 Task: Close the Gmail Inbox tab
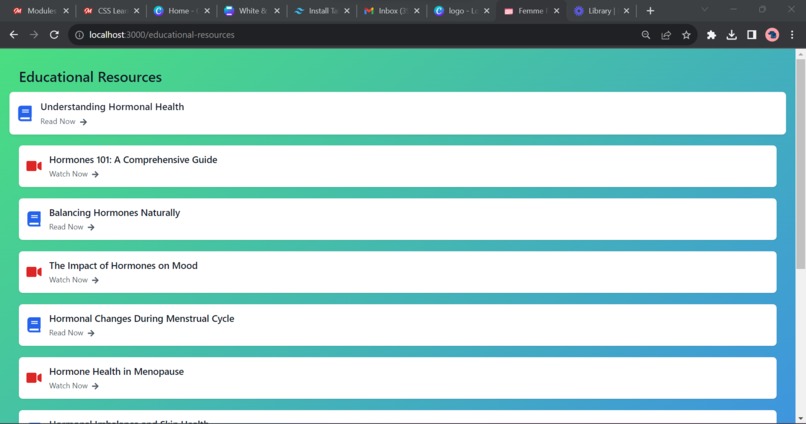(416, 11)
